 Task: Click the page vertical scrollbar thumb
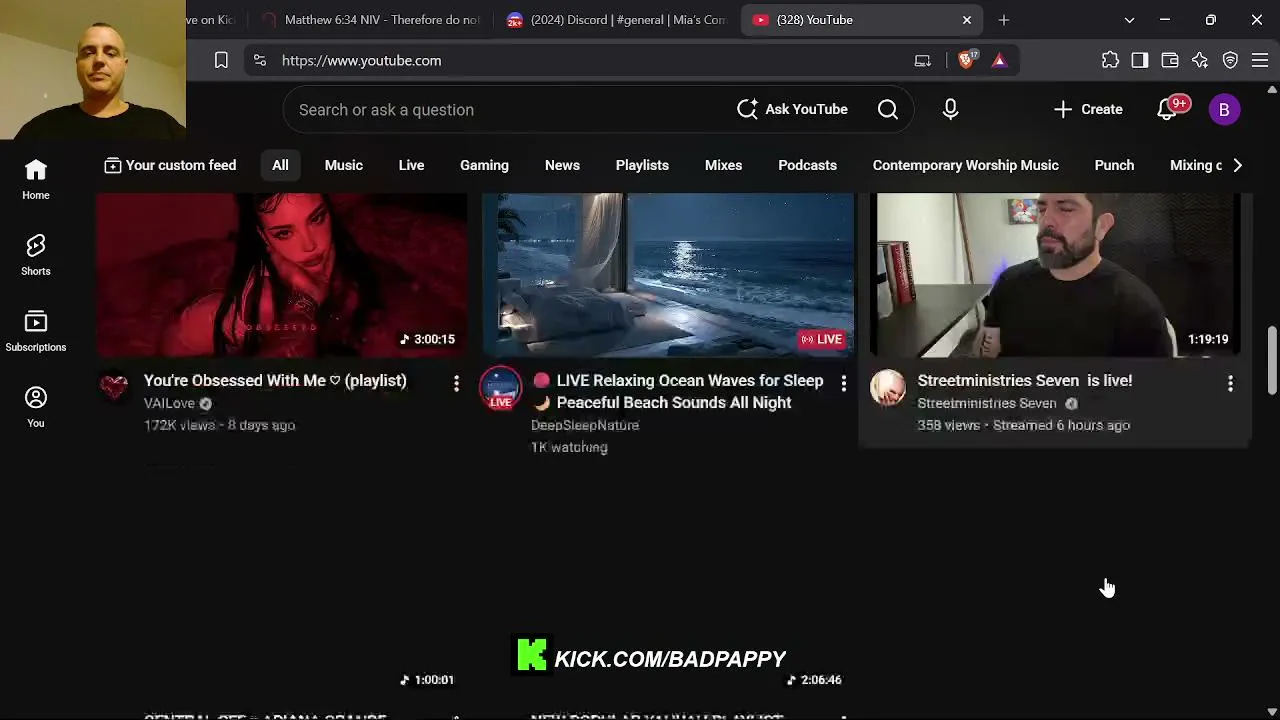(x=1272, y=360)
